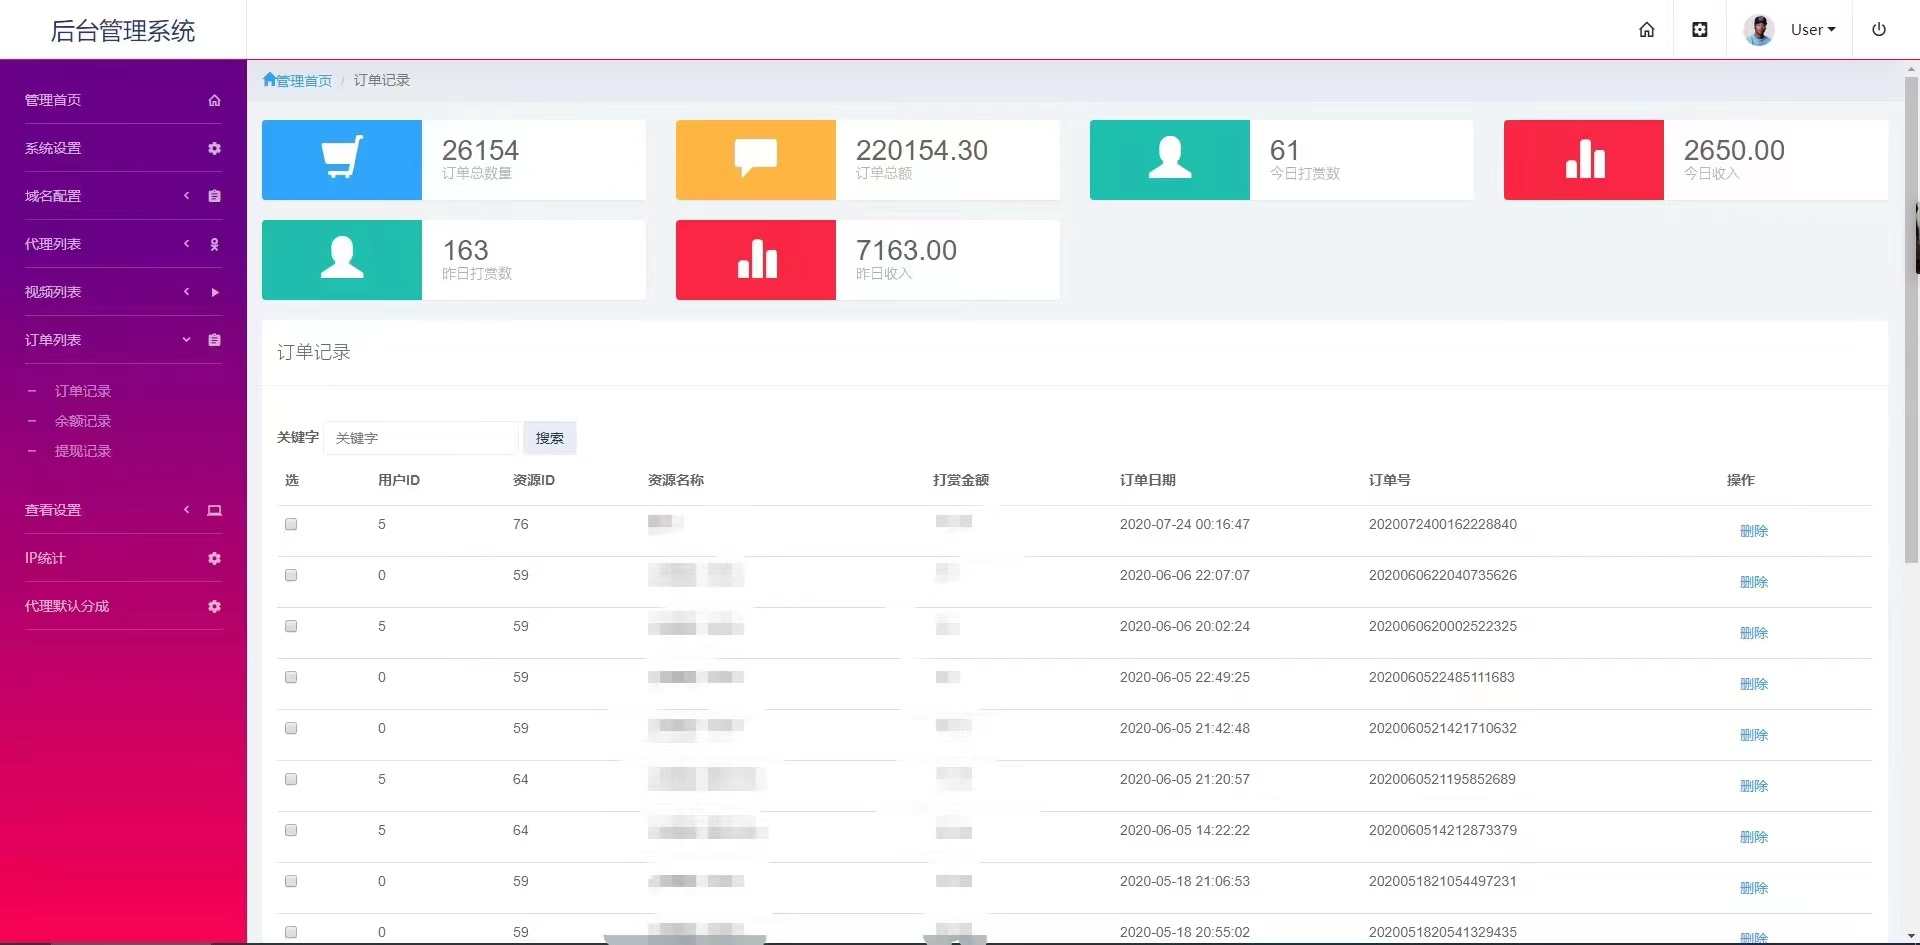Select the checkbox for order 2020060521195852689

(x=291, y=779)
